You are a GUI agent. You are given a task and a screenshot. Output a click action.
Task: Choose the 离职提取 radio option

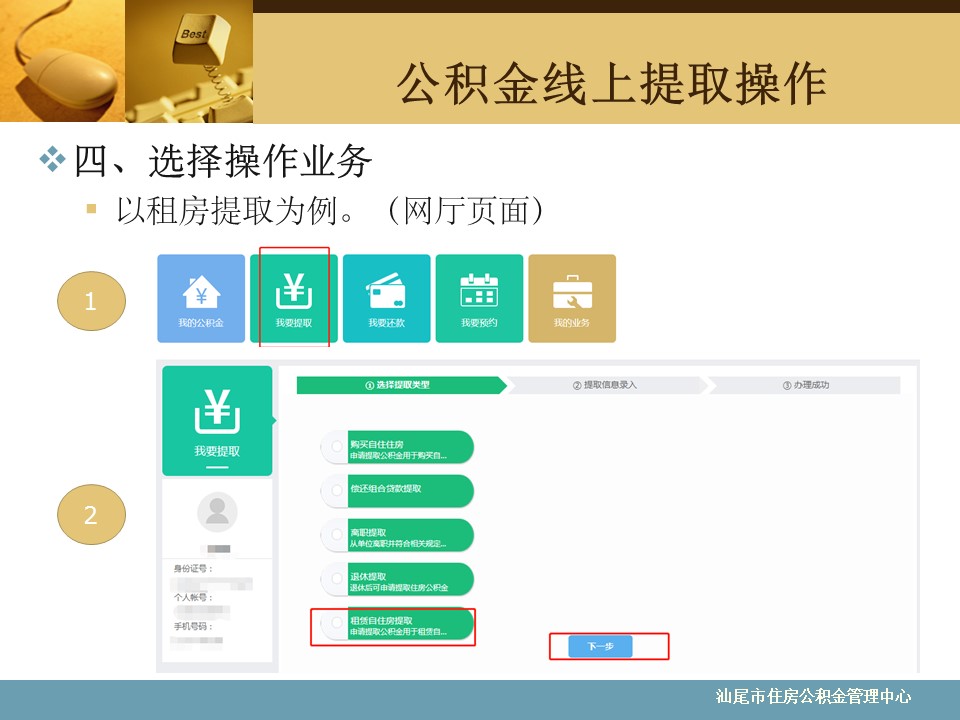point(336,535)
